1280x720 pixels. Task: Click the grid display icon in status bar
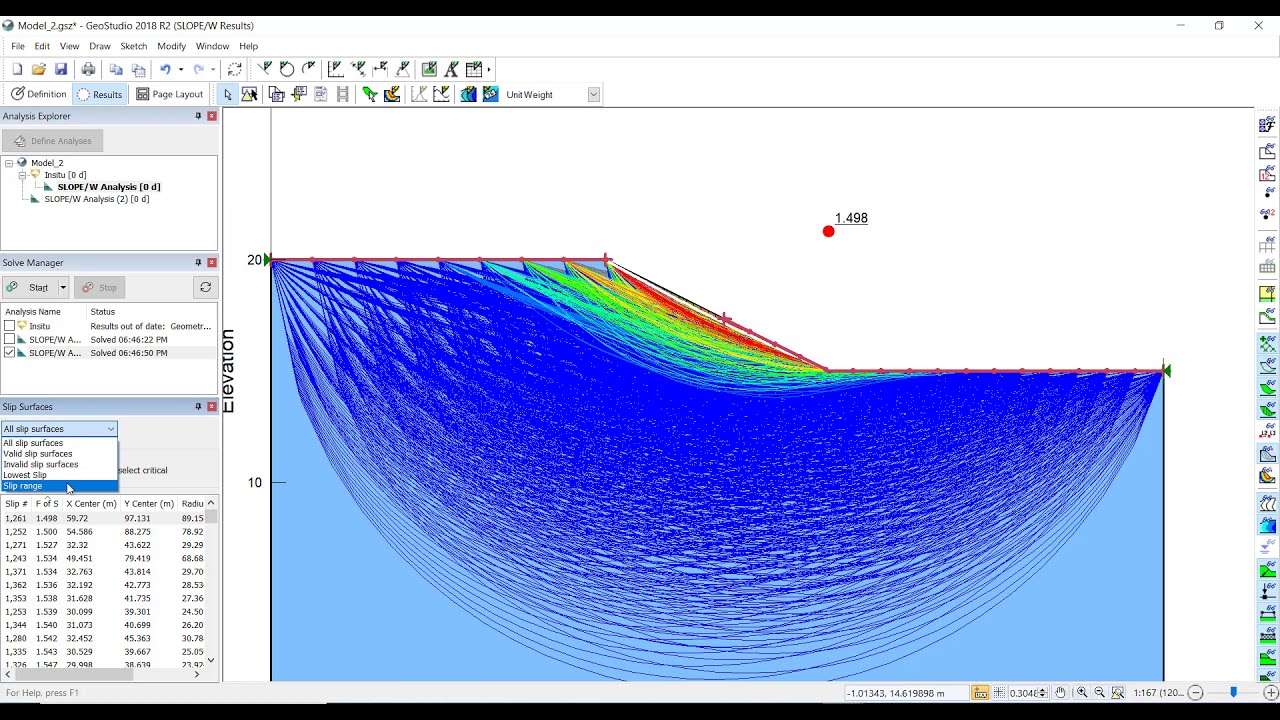click(1000, 692)
